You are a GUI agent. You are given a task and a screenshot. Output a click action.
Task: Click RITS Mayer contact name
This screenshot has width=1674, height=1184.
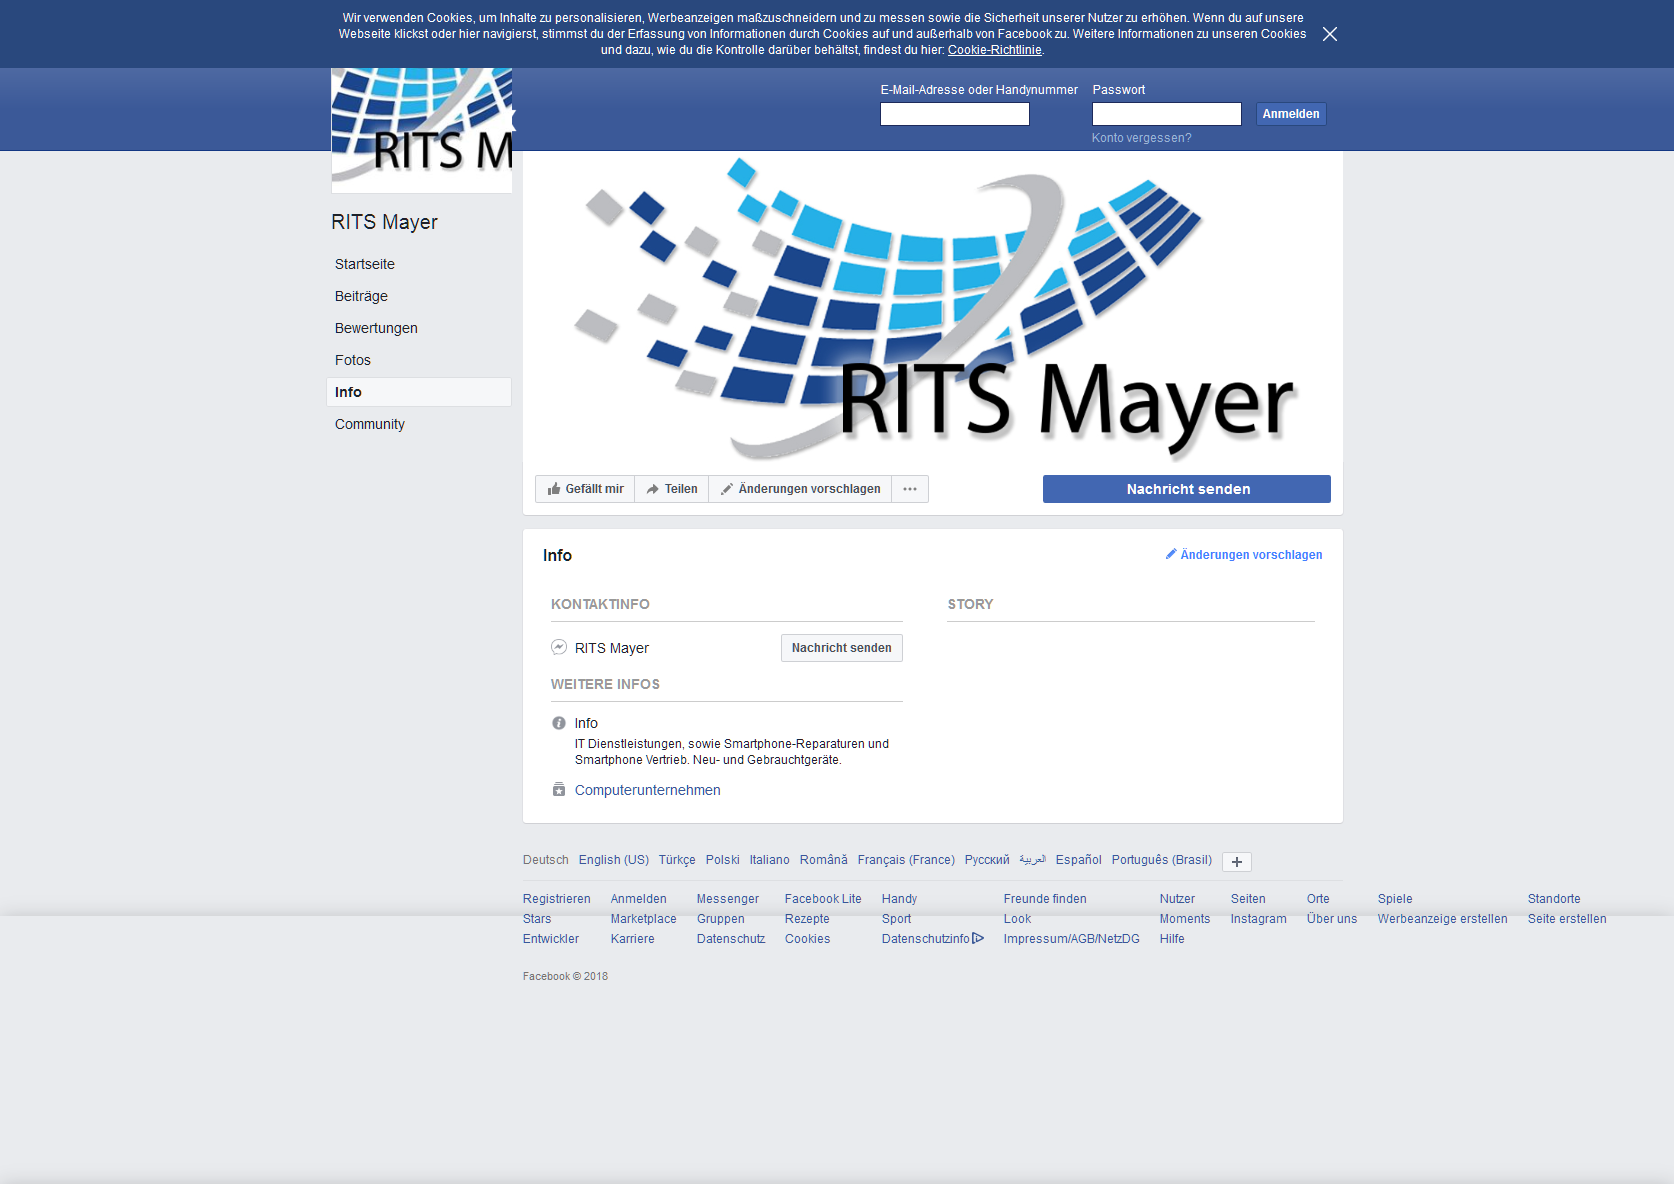(x=611, y=648)
